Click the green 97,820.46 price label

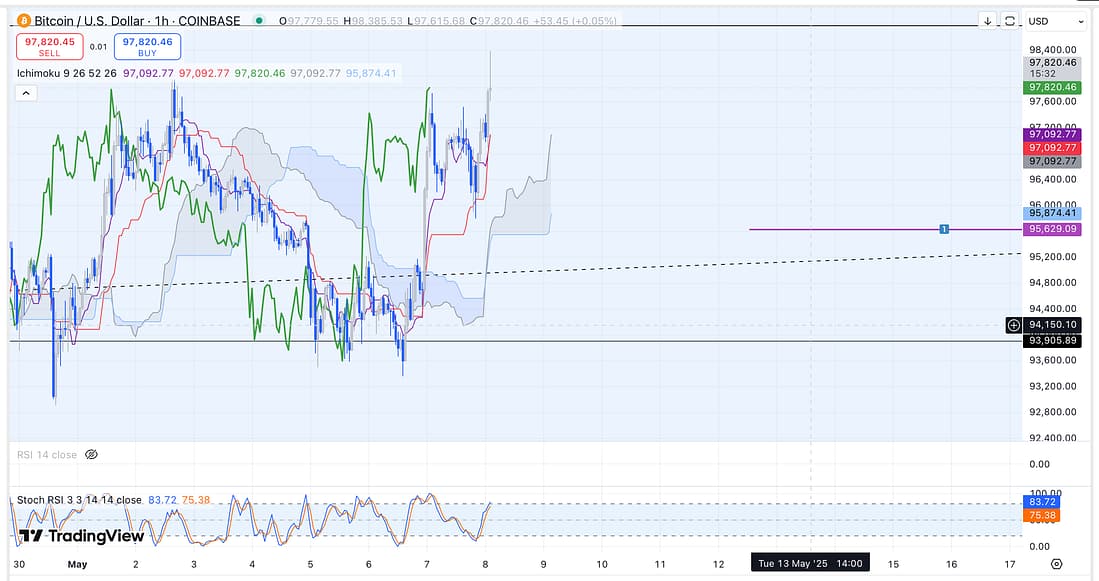click(1052, 88)
